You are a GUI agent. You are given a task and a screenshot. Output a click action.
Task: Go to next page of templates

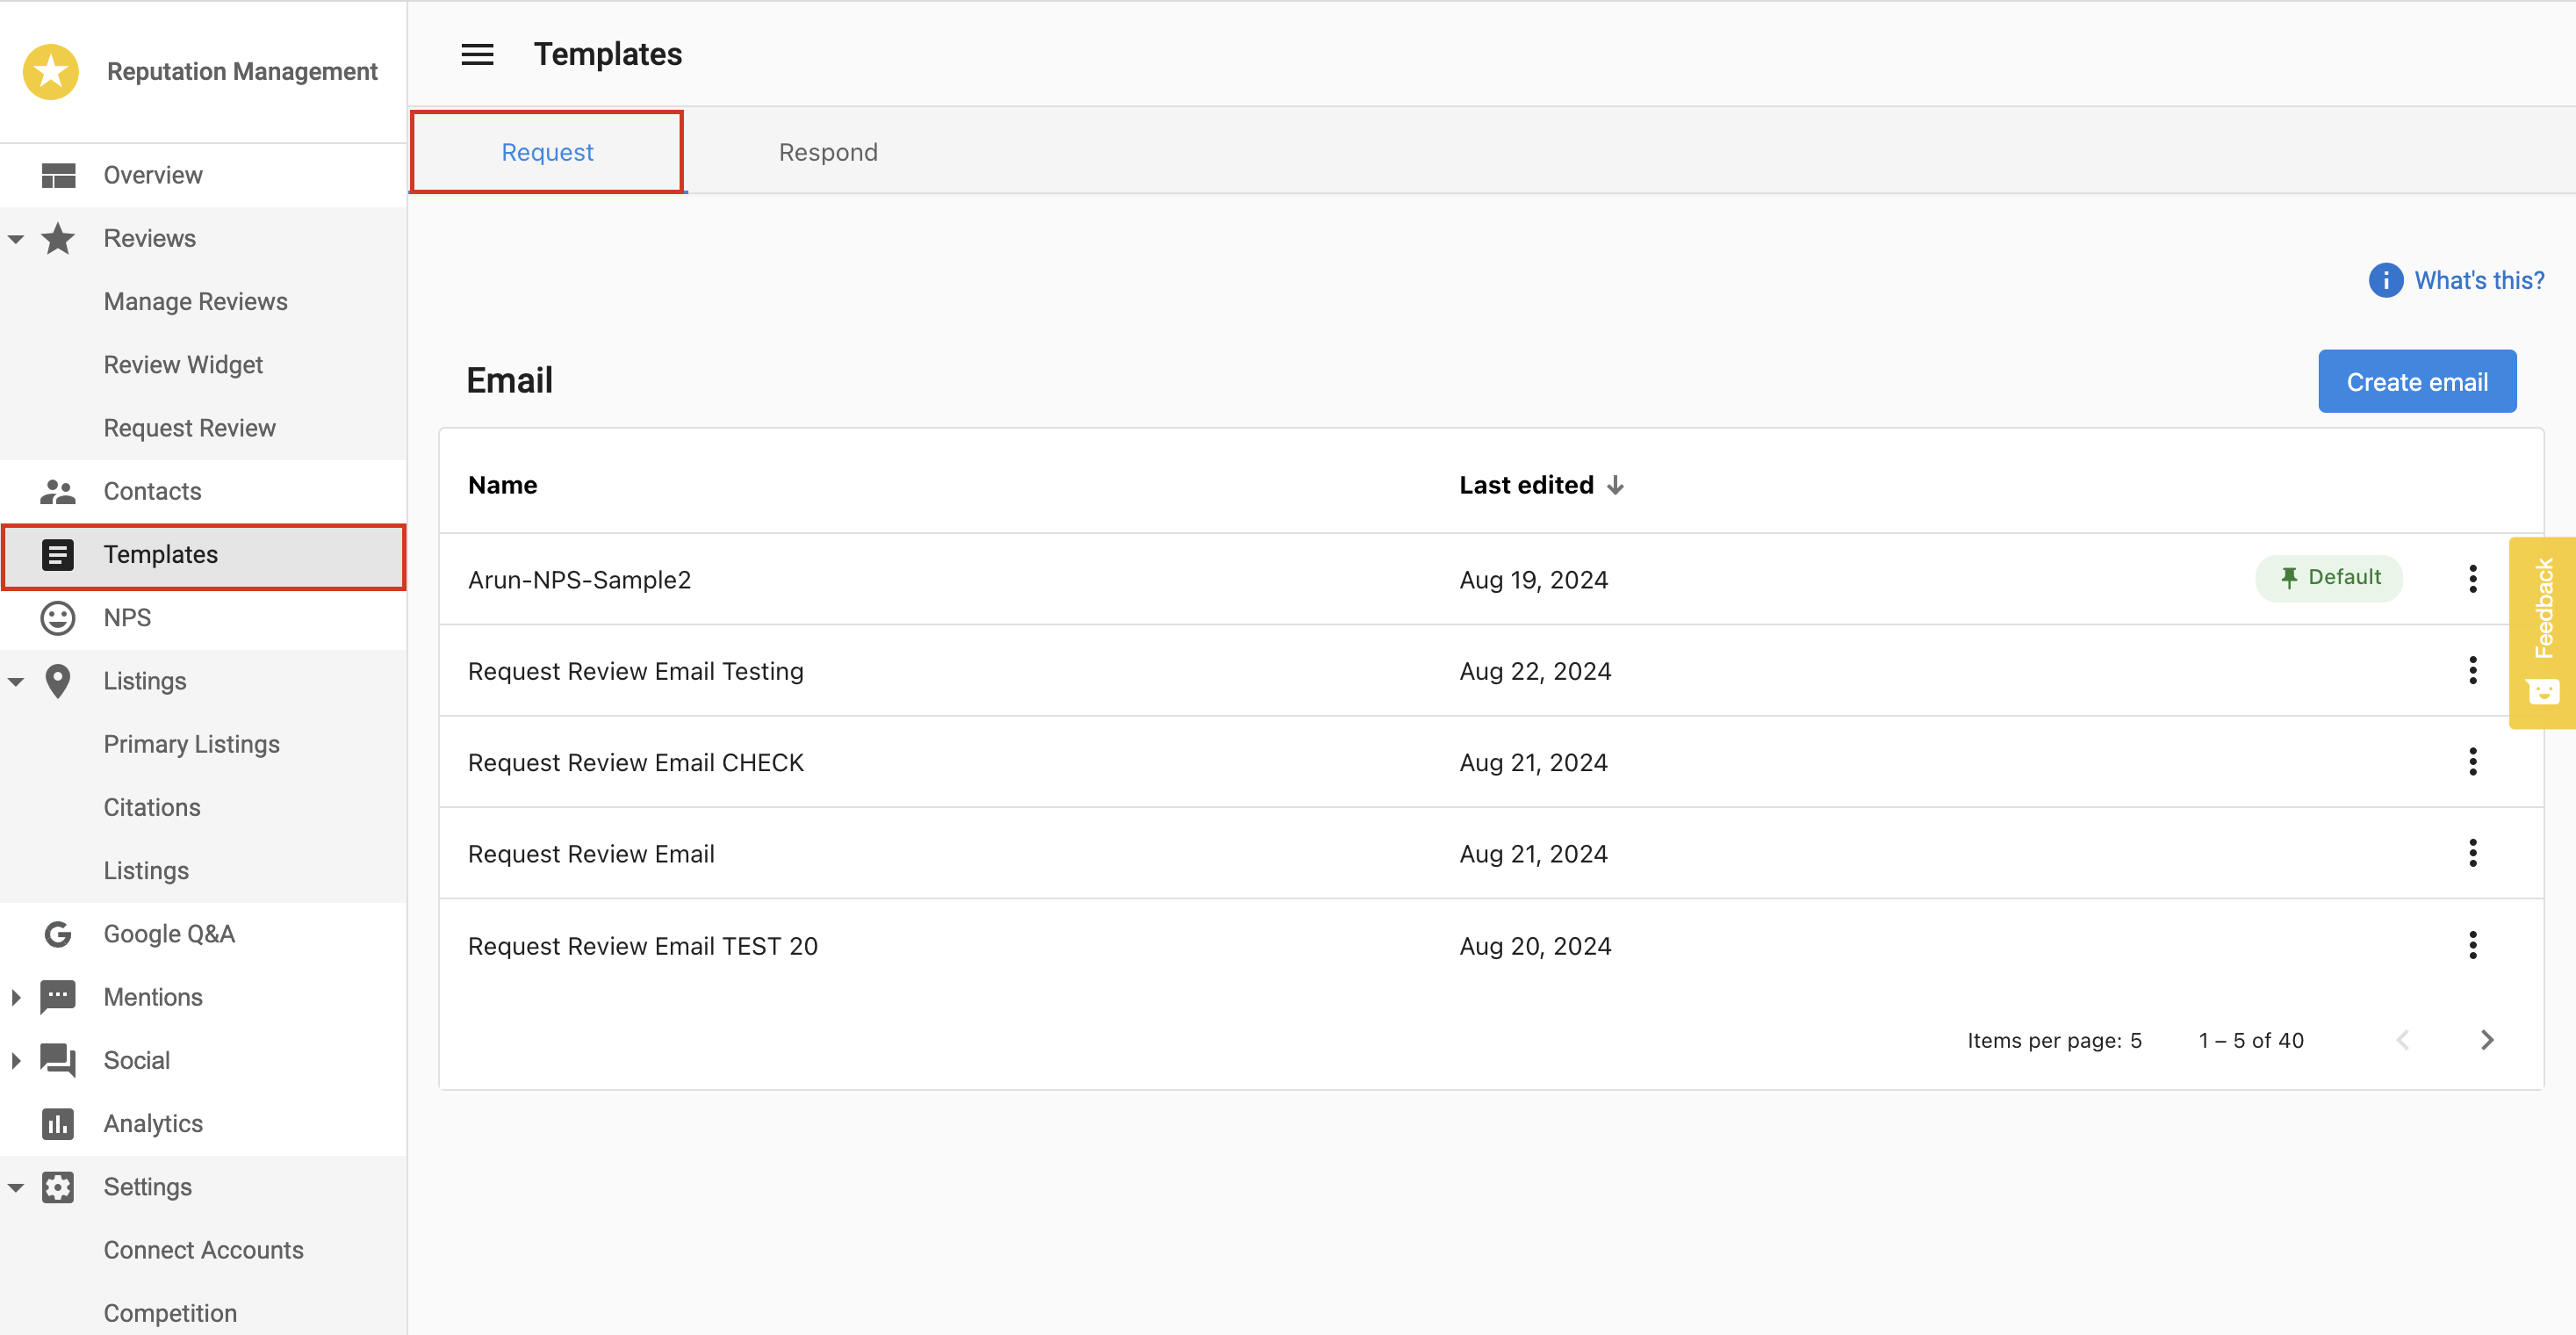pos(2488,1040)
